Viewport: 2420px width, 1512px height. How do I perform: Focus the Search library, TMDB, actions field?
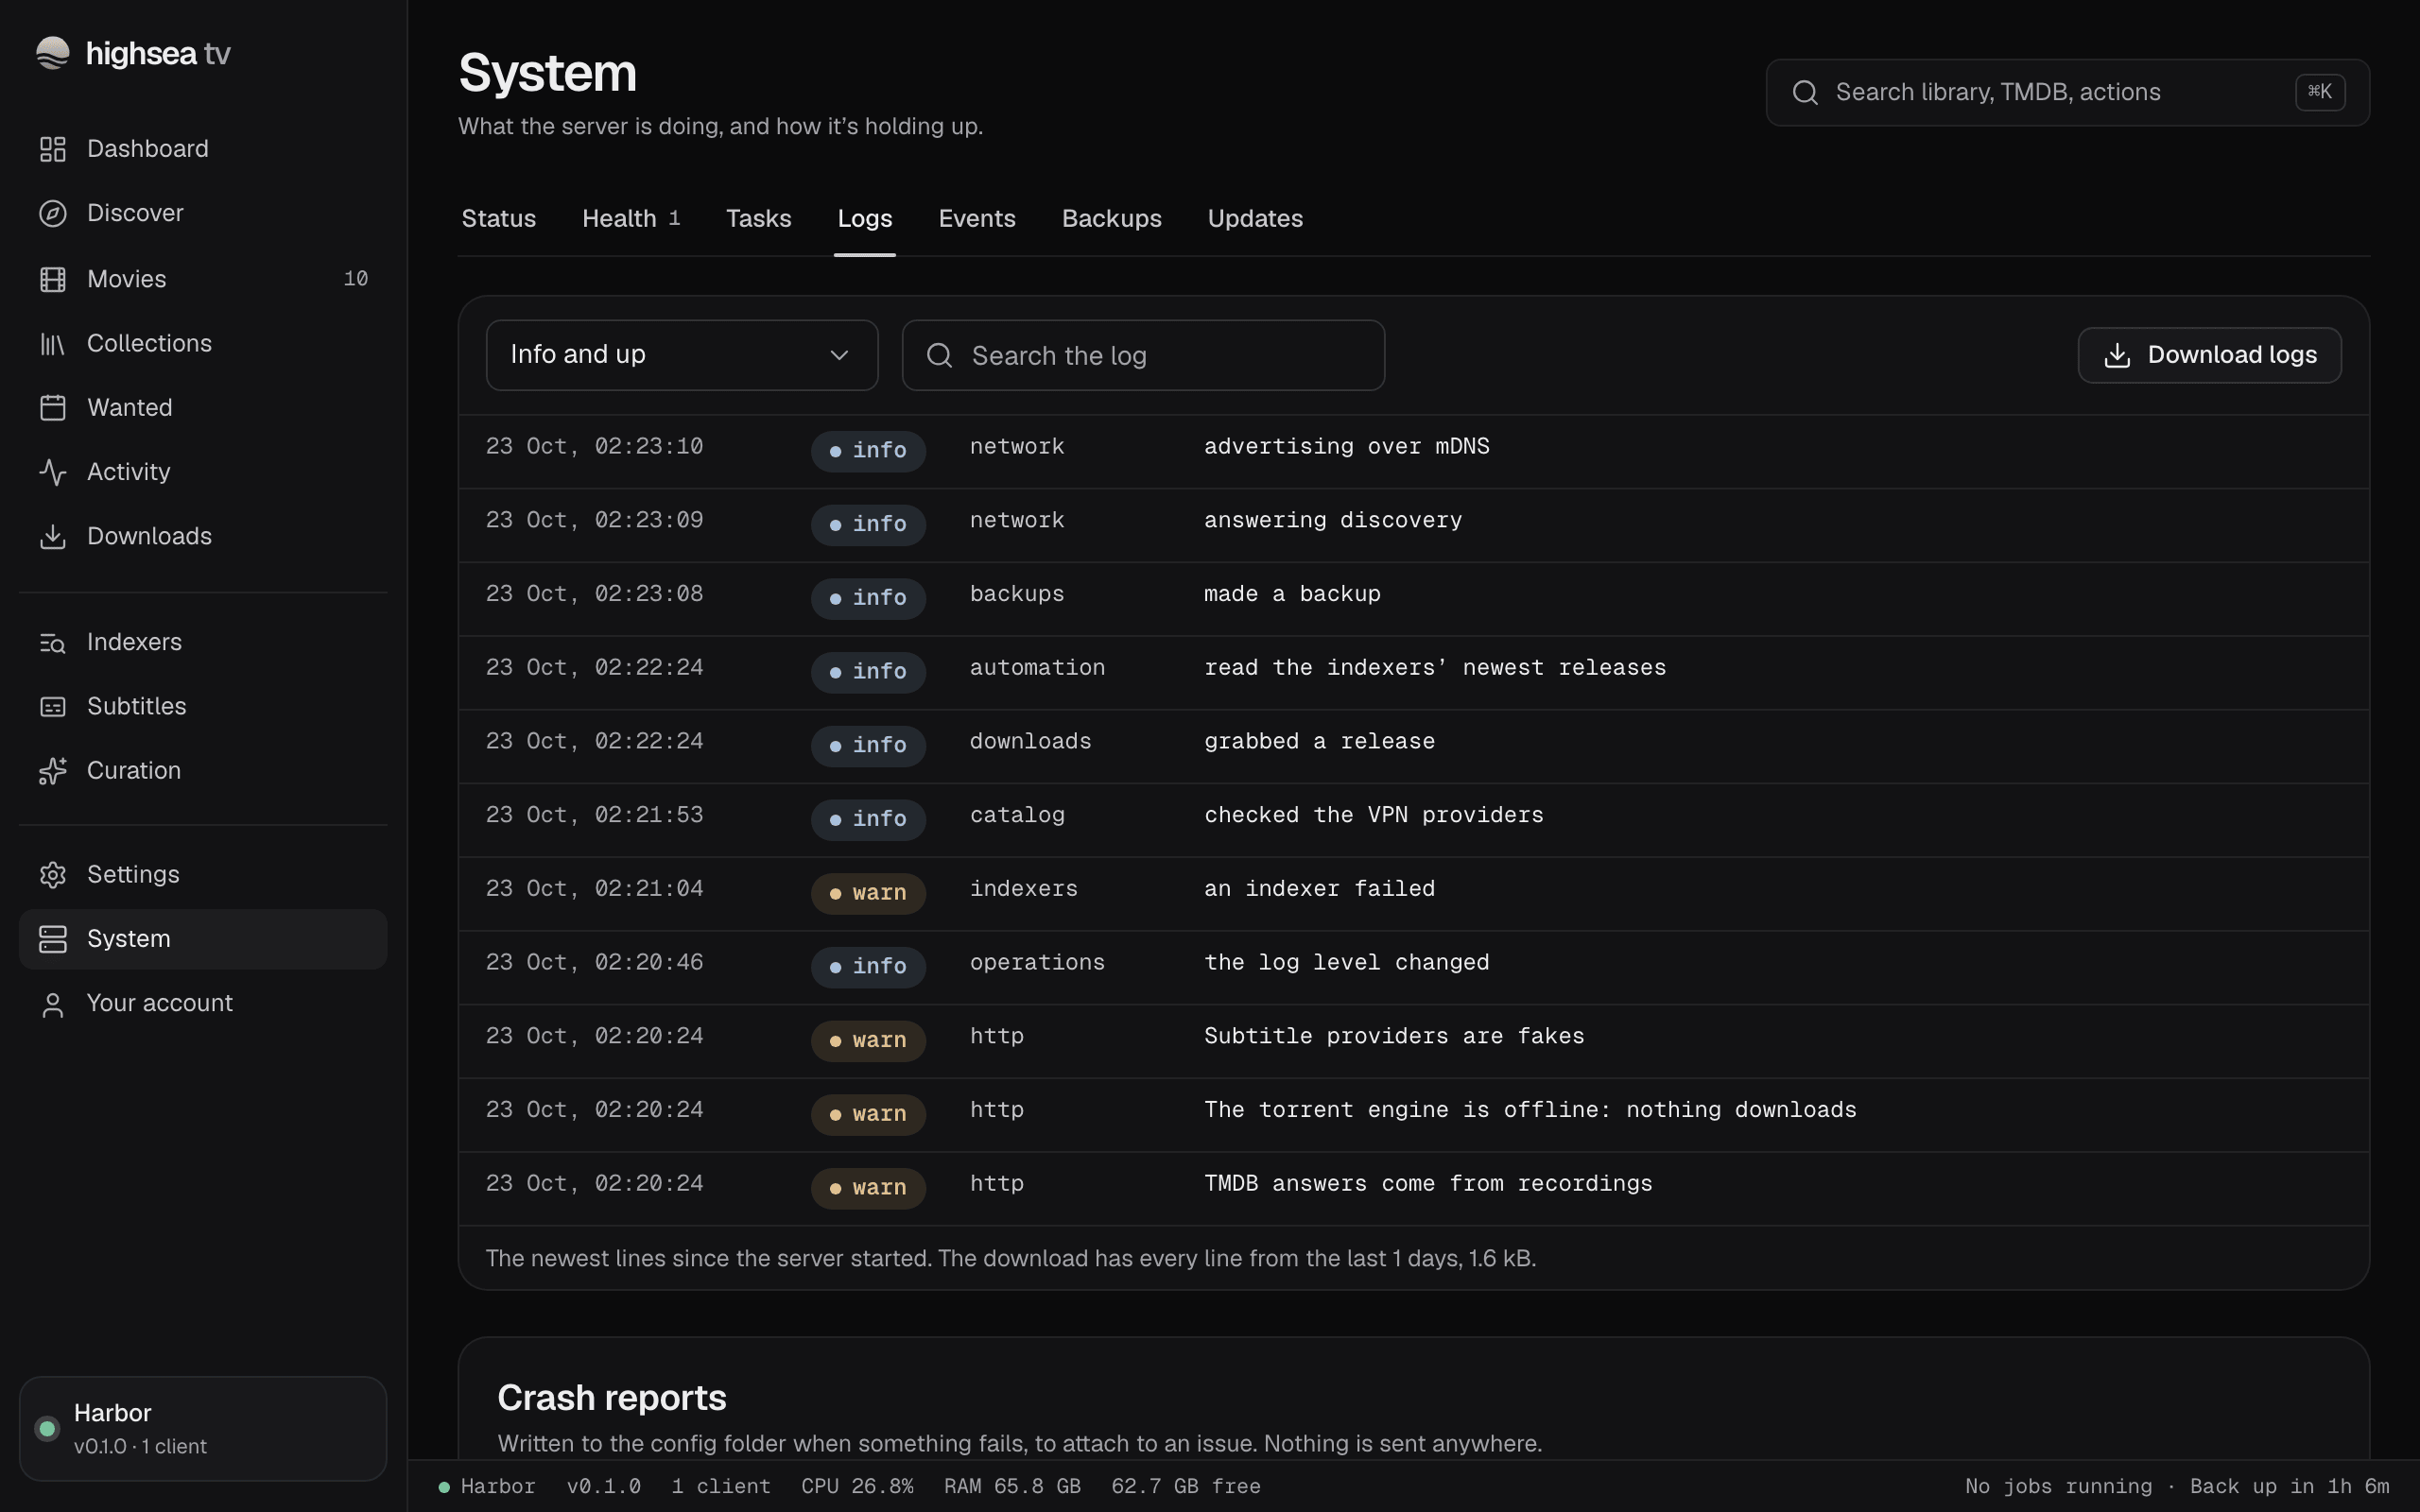click(2067, 92)
